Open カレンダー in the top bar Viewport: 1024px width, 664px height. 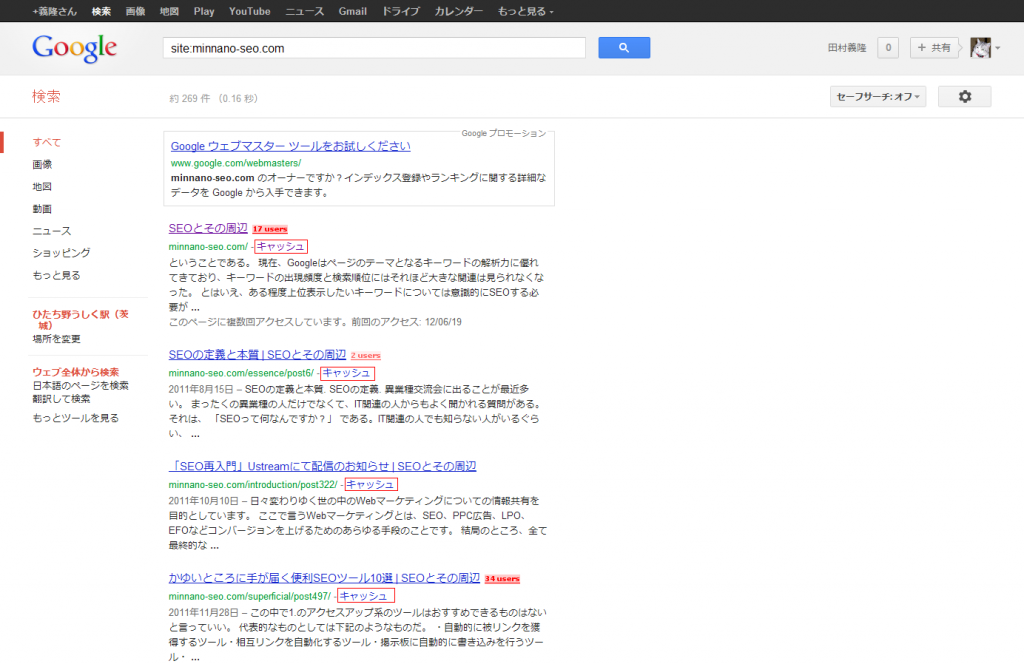(x=458, y=11)
